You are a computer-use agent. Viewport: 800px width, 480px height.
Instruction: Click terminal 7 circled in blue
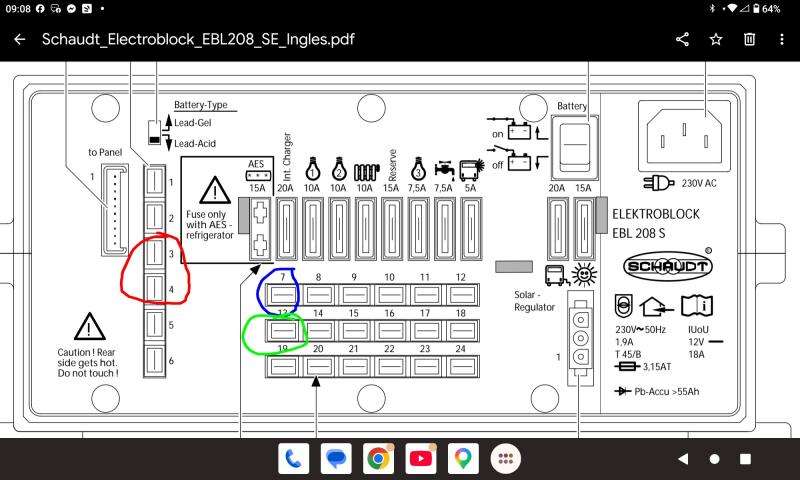point(283,295)
